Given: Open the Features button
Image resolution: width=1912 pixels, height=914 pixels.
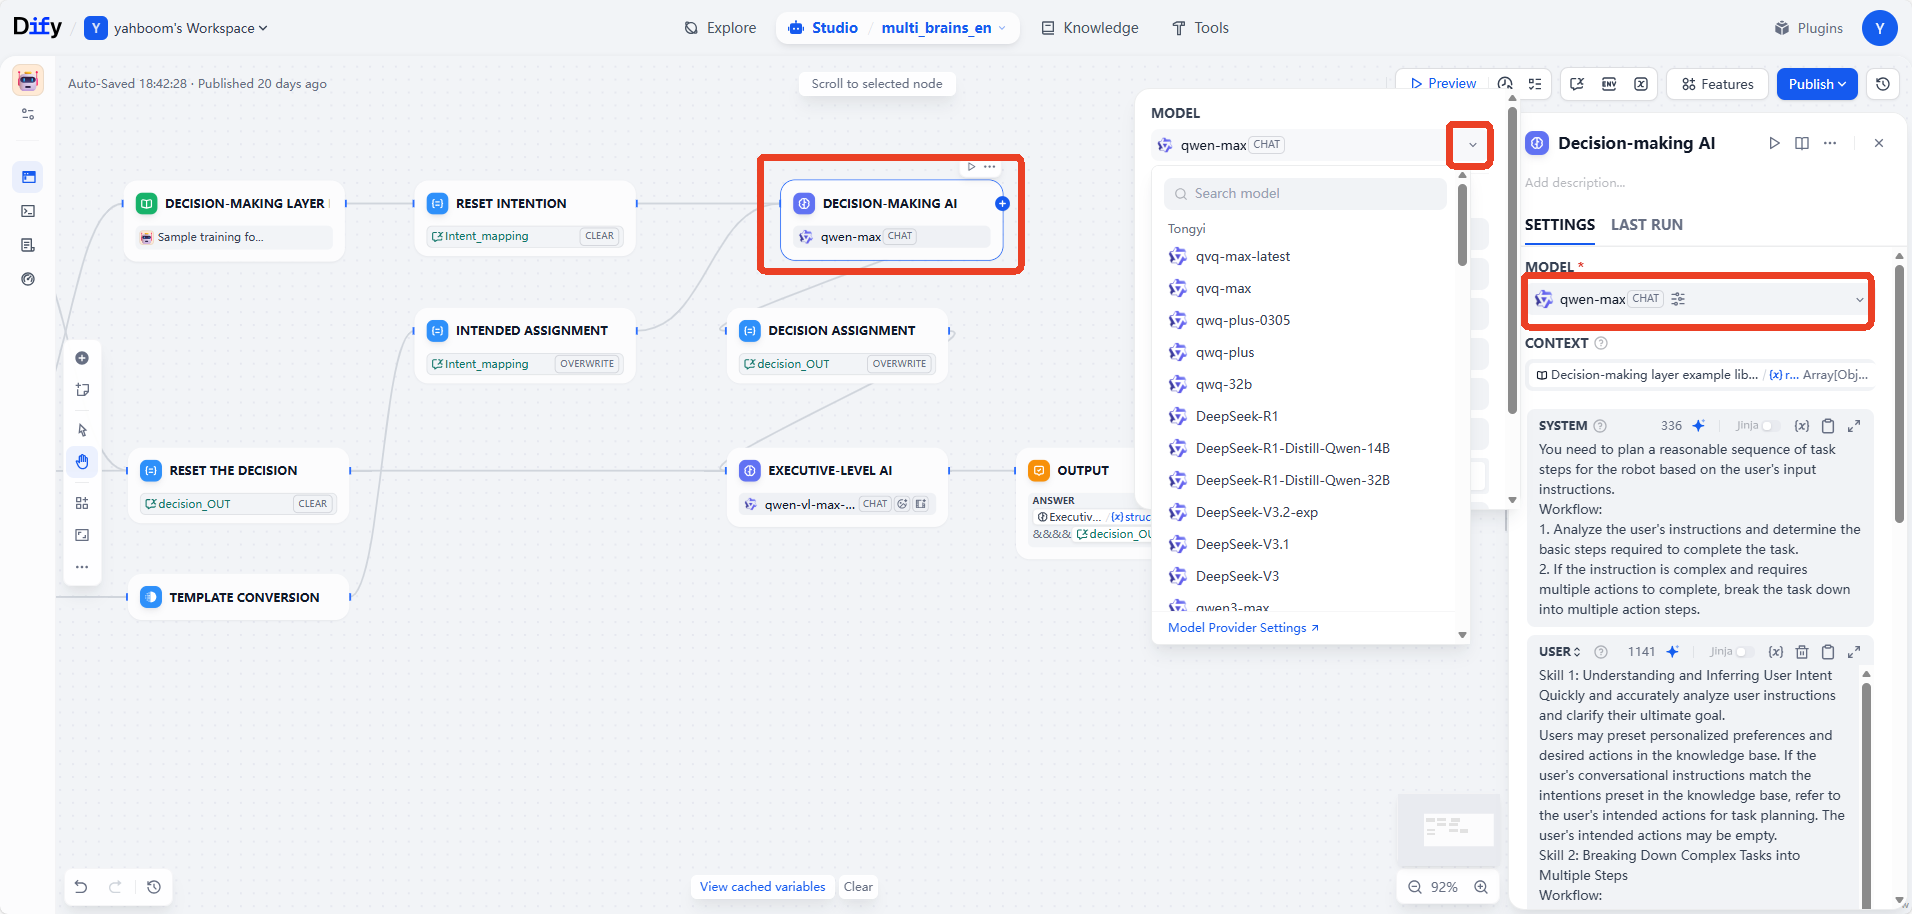Looking at the screenshot, I should (x=1717, y=84).
